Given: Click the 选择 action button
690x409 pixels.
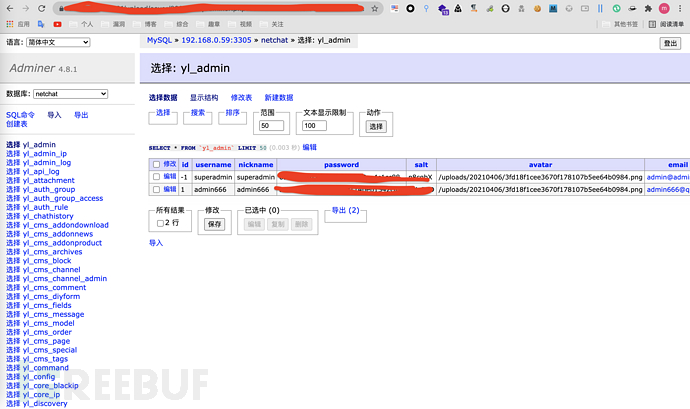Looking at the screenshot, I should [x=376, y=127].
